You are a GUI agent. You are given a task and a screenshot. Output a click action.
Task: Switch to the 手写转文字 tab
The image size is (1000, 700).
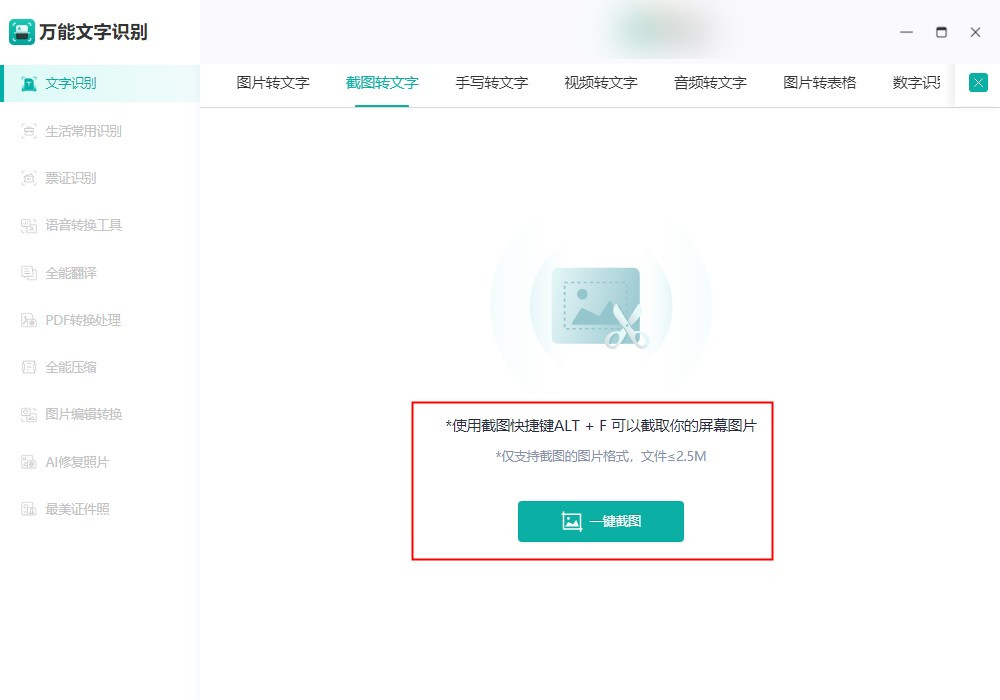pos(492,84)
